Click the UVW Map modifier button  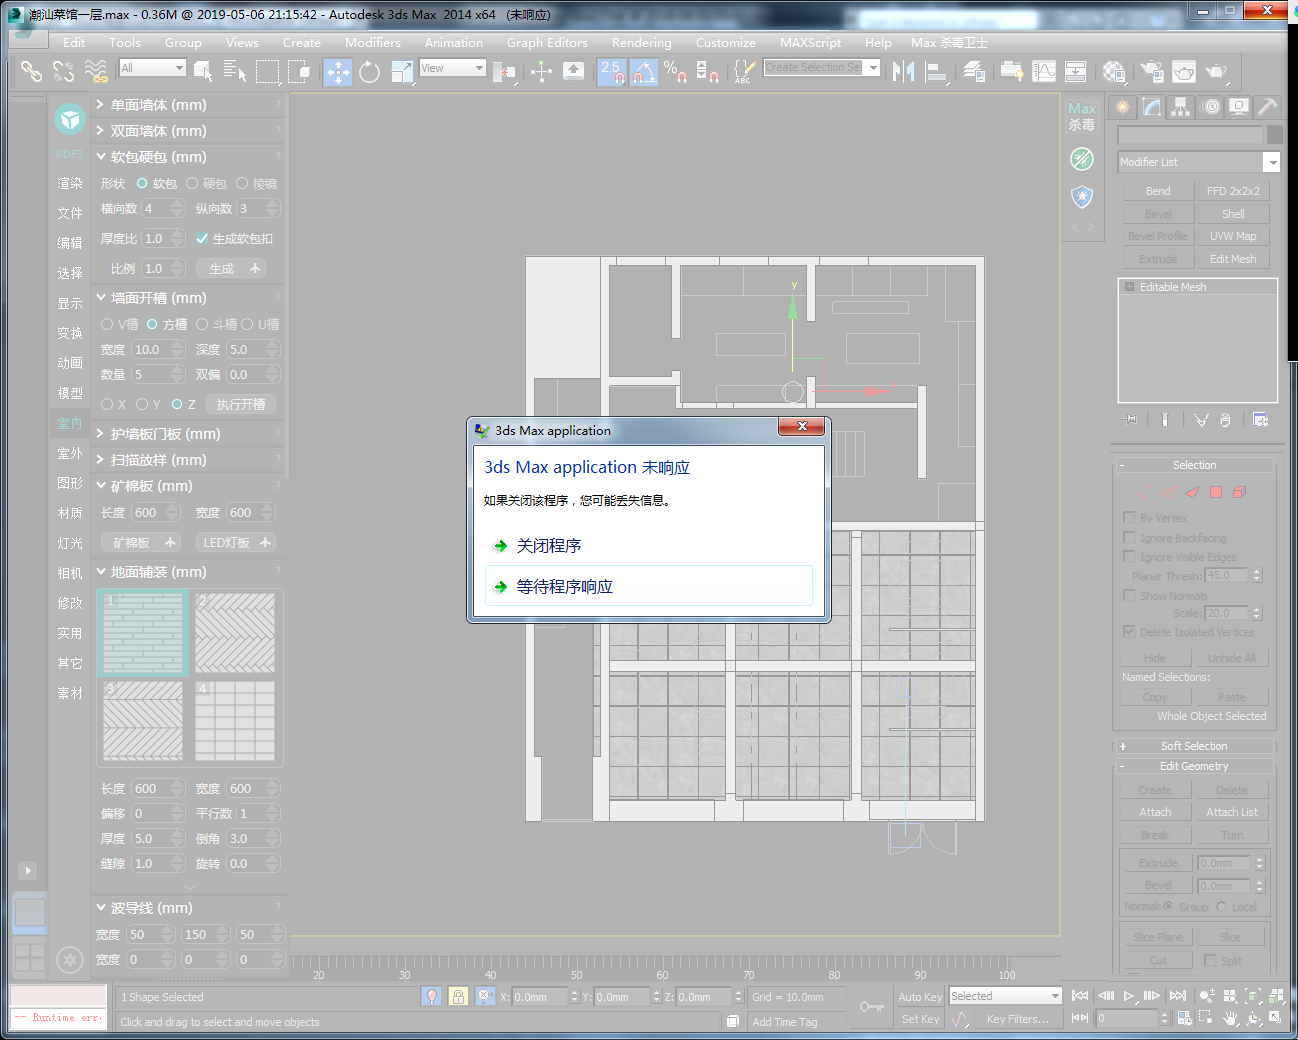(x=1233, y=236)
